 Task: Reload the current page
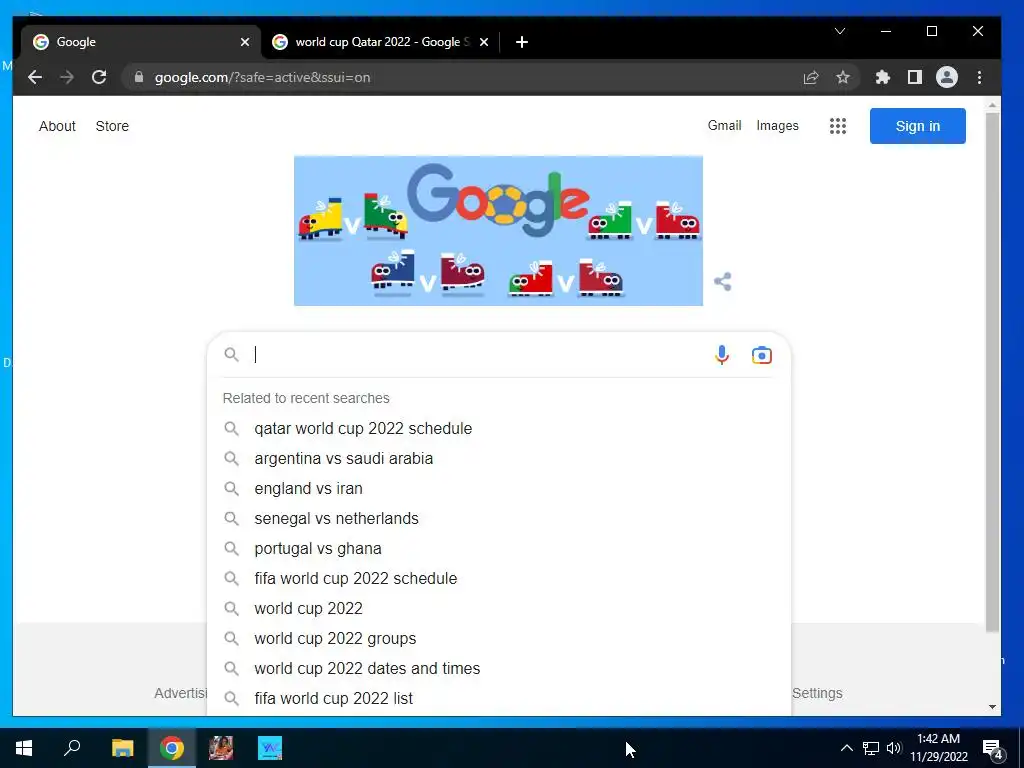point(99,77)
